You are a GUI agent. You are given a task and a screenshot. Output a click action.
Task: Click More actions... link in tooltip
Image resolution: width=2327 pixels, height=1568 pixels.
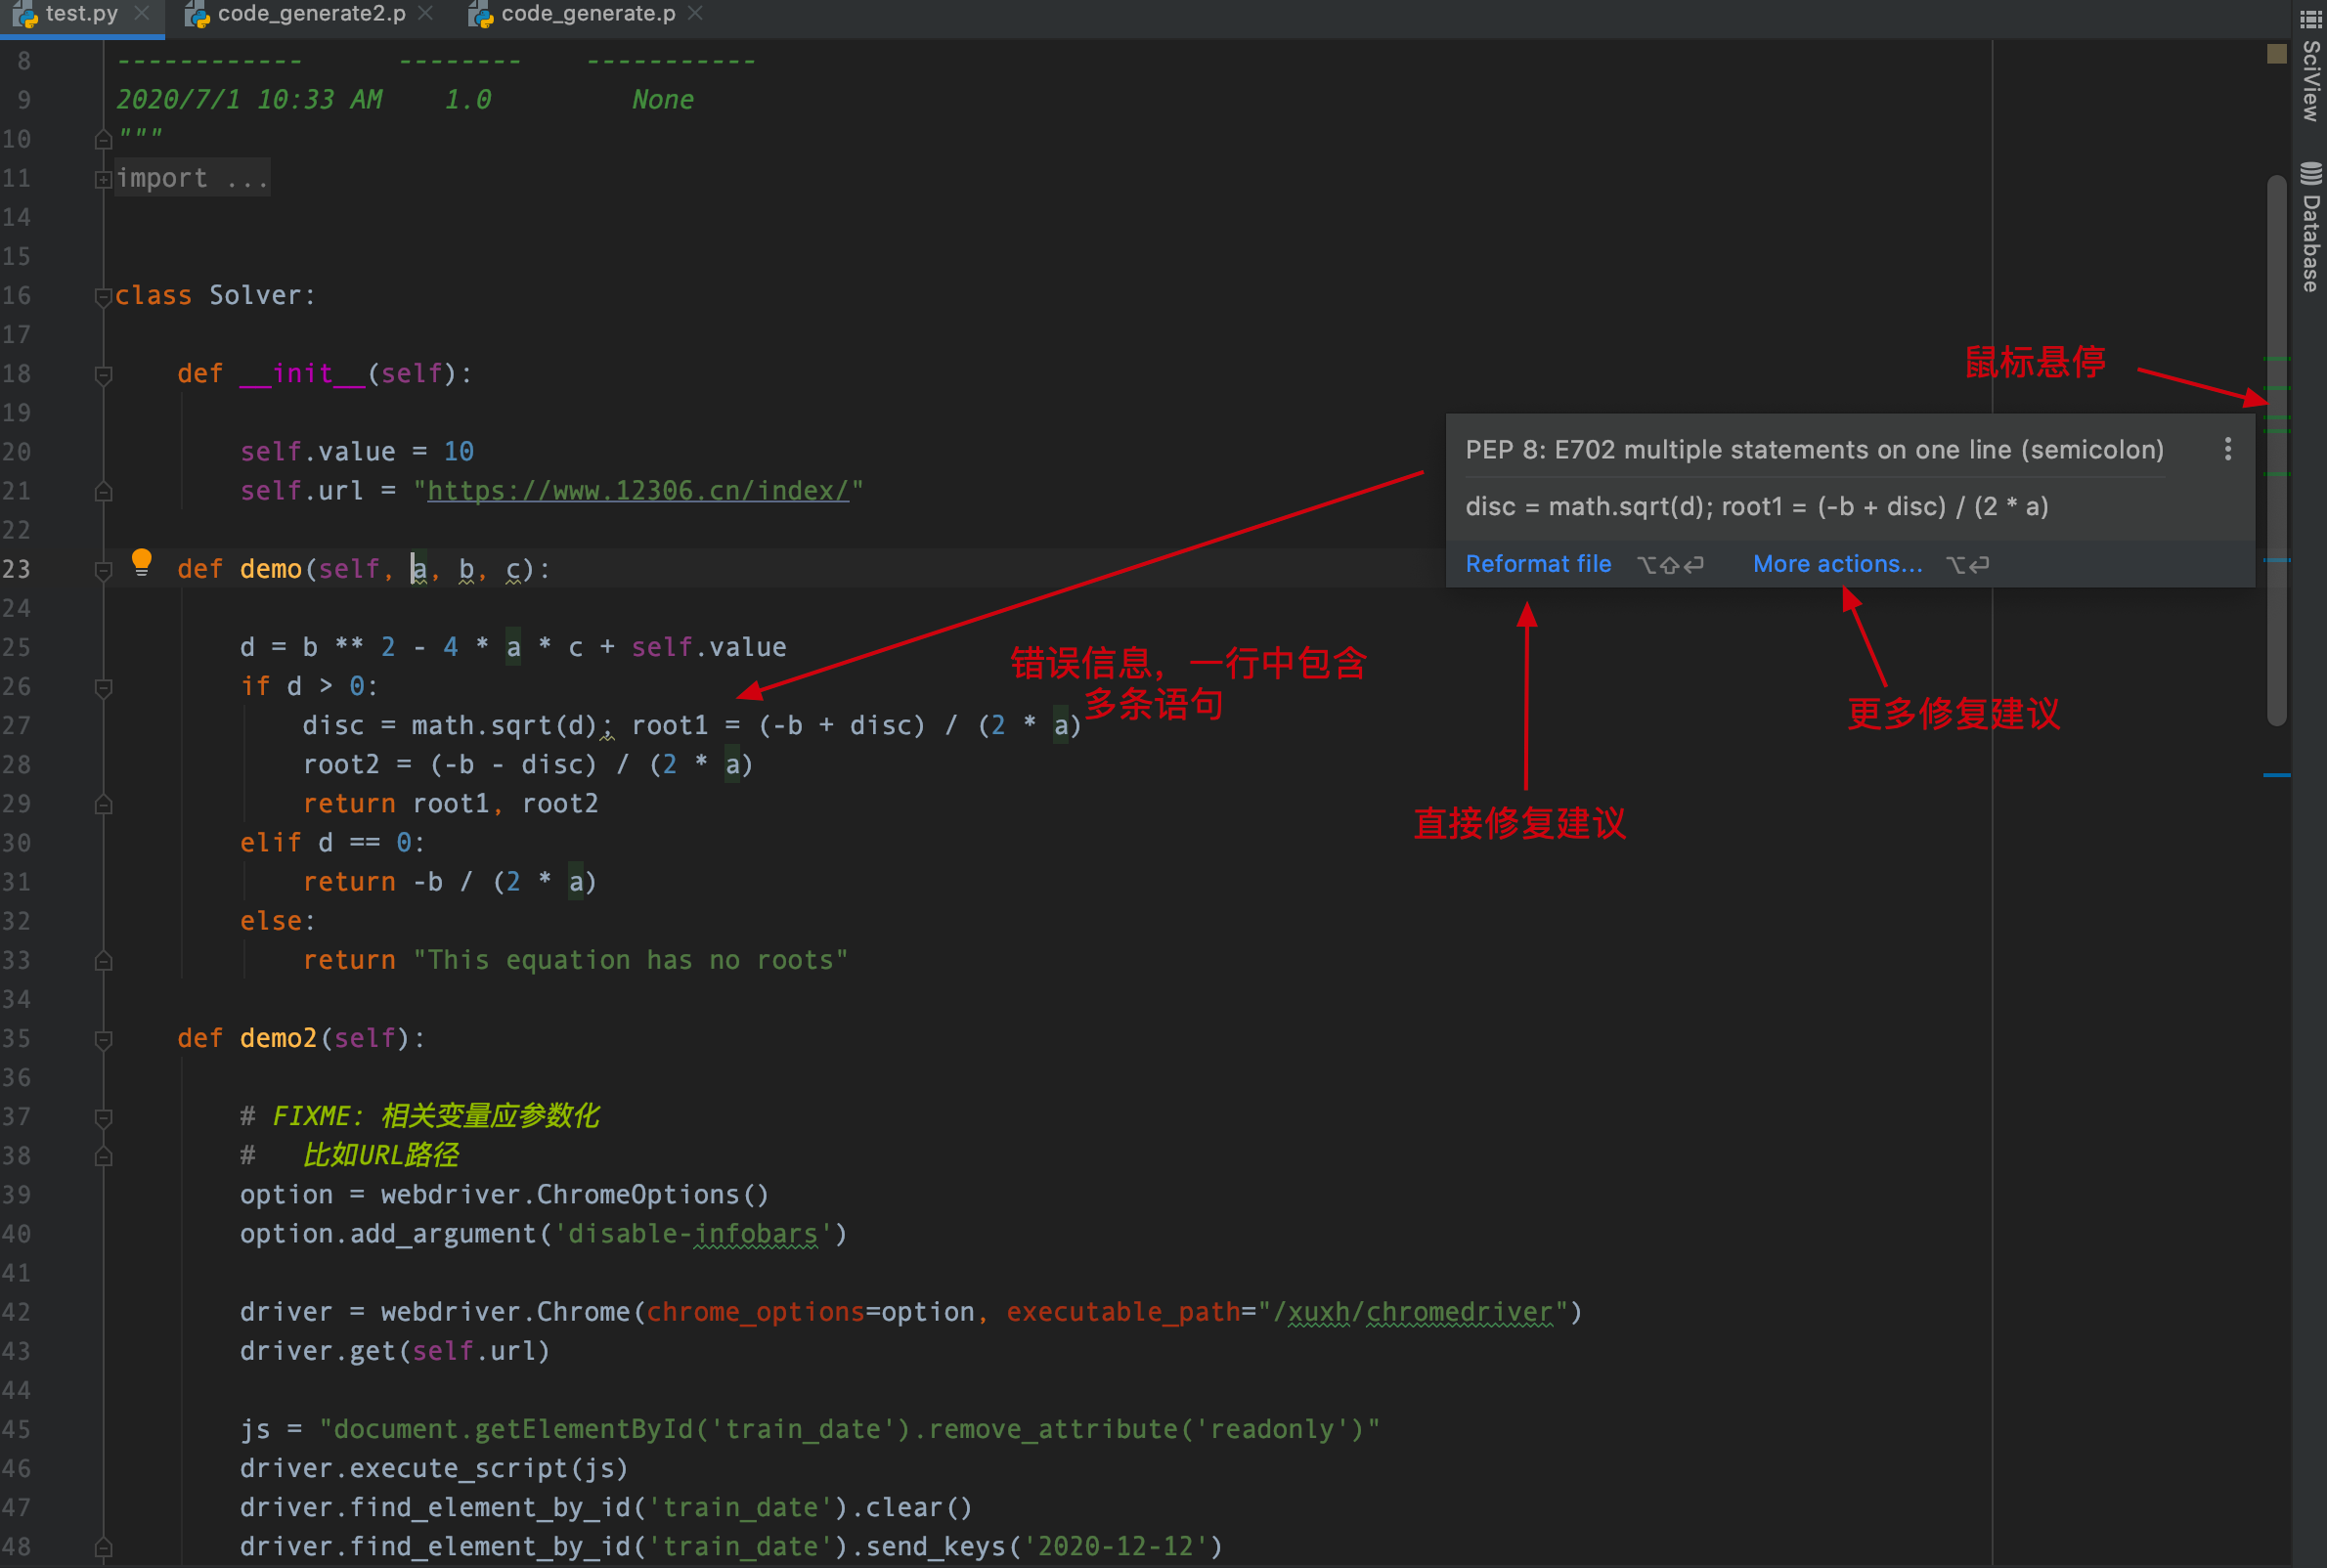pos(1837,564)
